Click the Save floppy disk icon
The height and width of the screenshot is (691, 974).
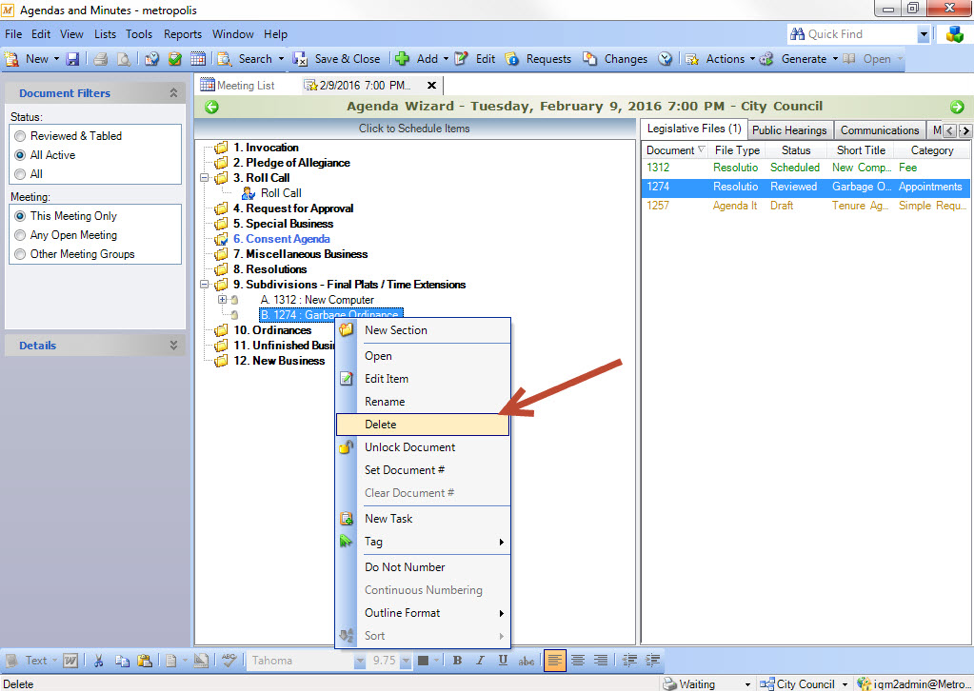pos(73,59)
